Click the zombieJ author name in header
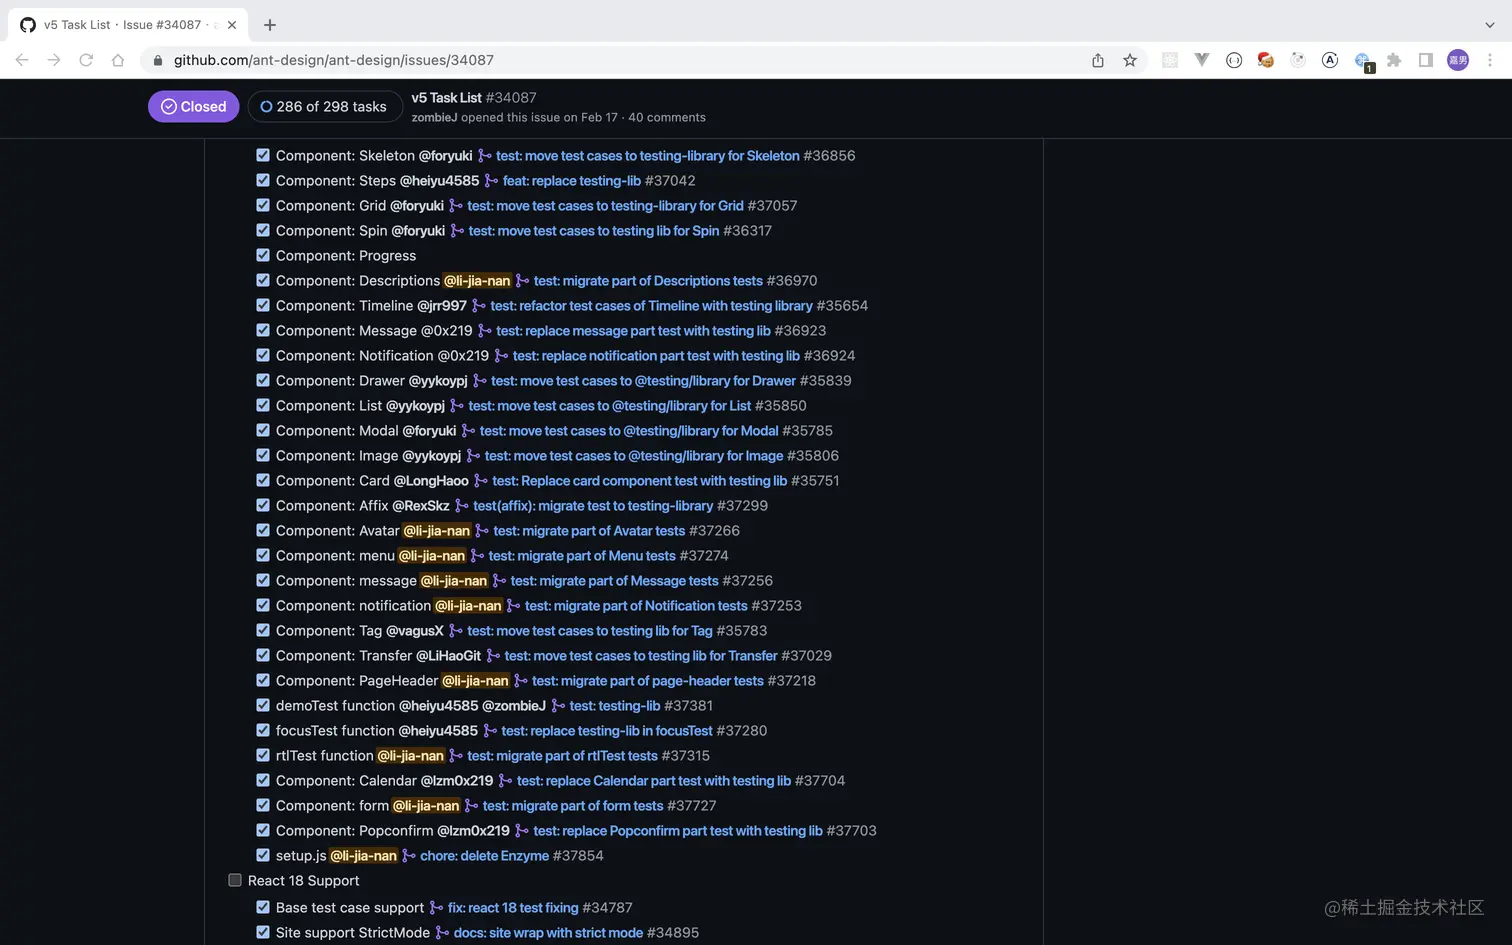This screenshot has height=945, width=1512. point(434,118)
